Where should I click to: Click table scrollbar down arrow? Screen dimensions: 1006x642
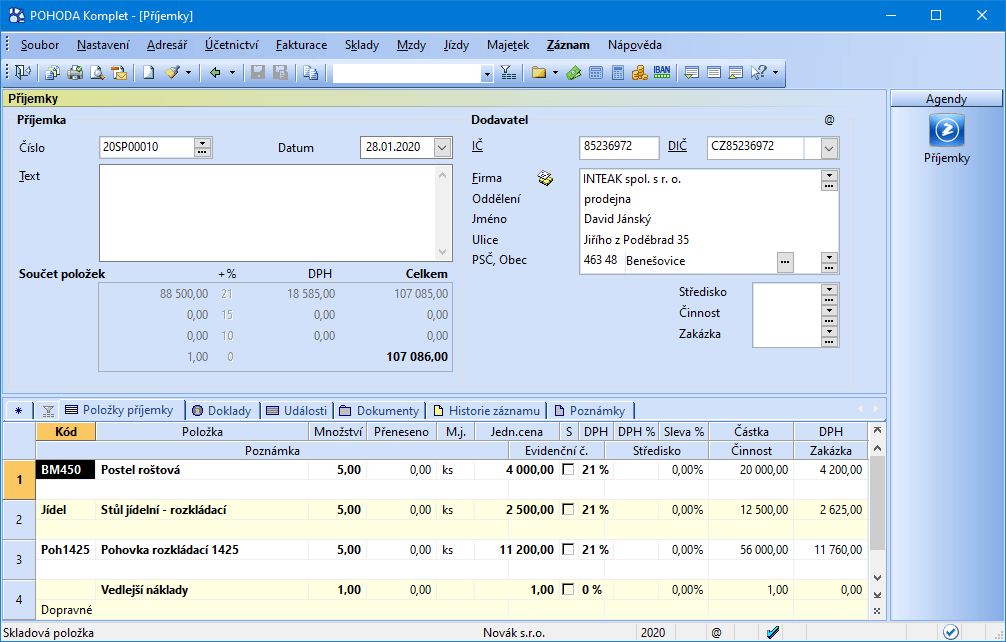coord(877,579)
